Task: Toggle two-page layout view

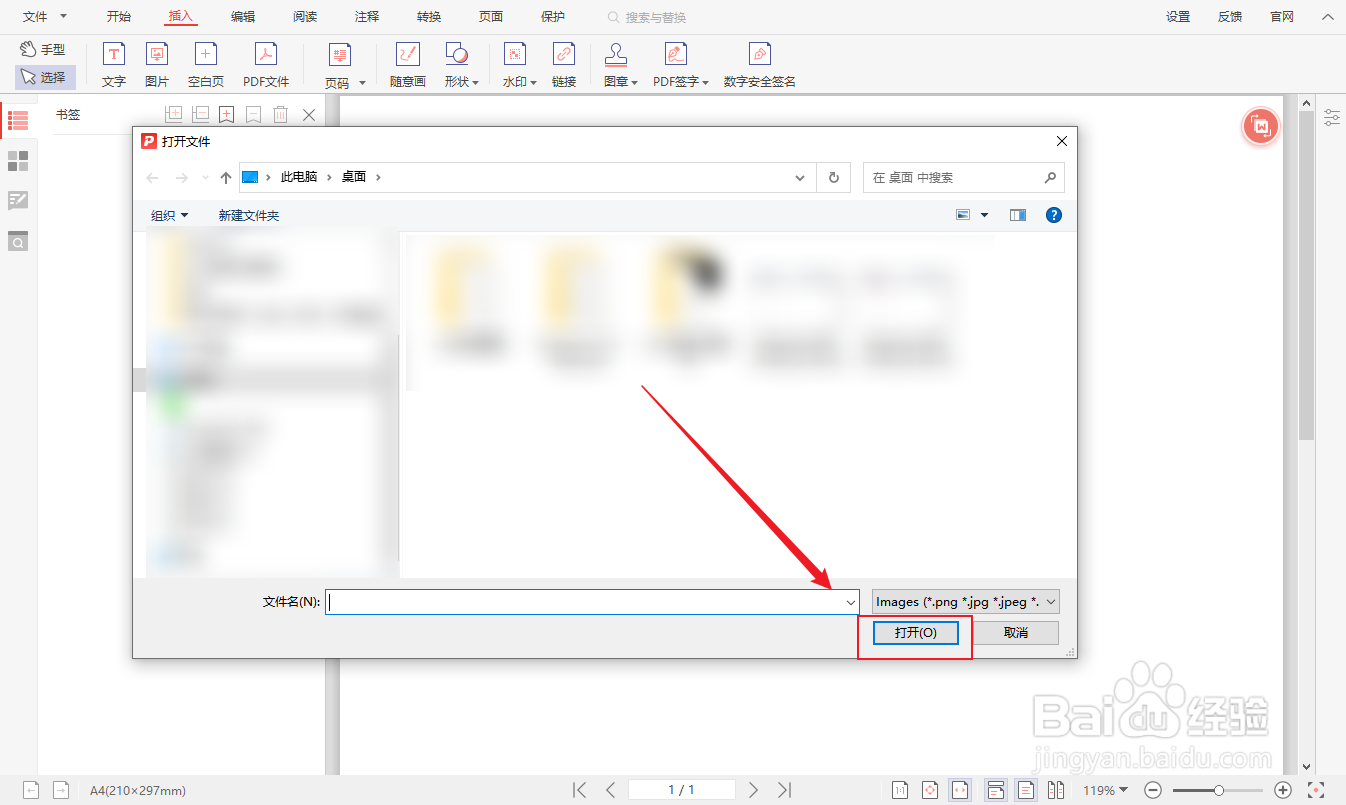Action: 1055,790
